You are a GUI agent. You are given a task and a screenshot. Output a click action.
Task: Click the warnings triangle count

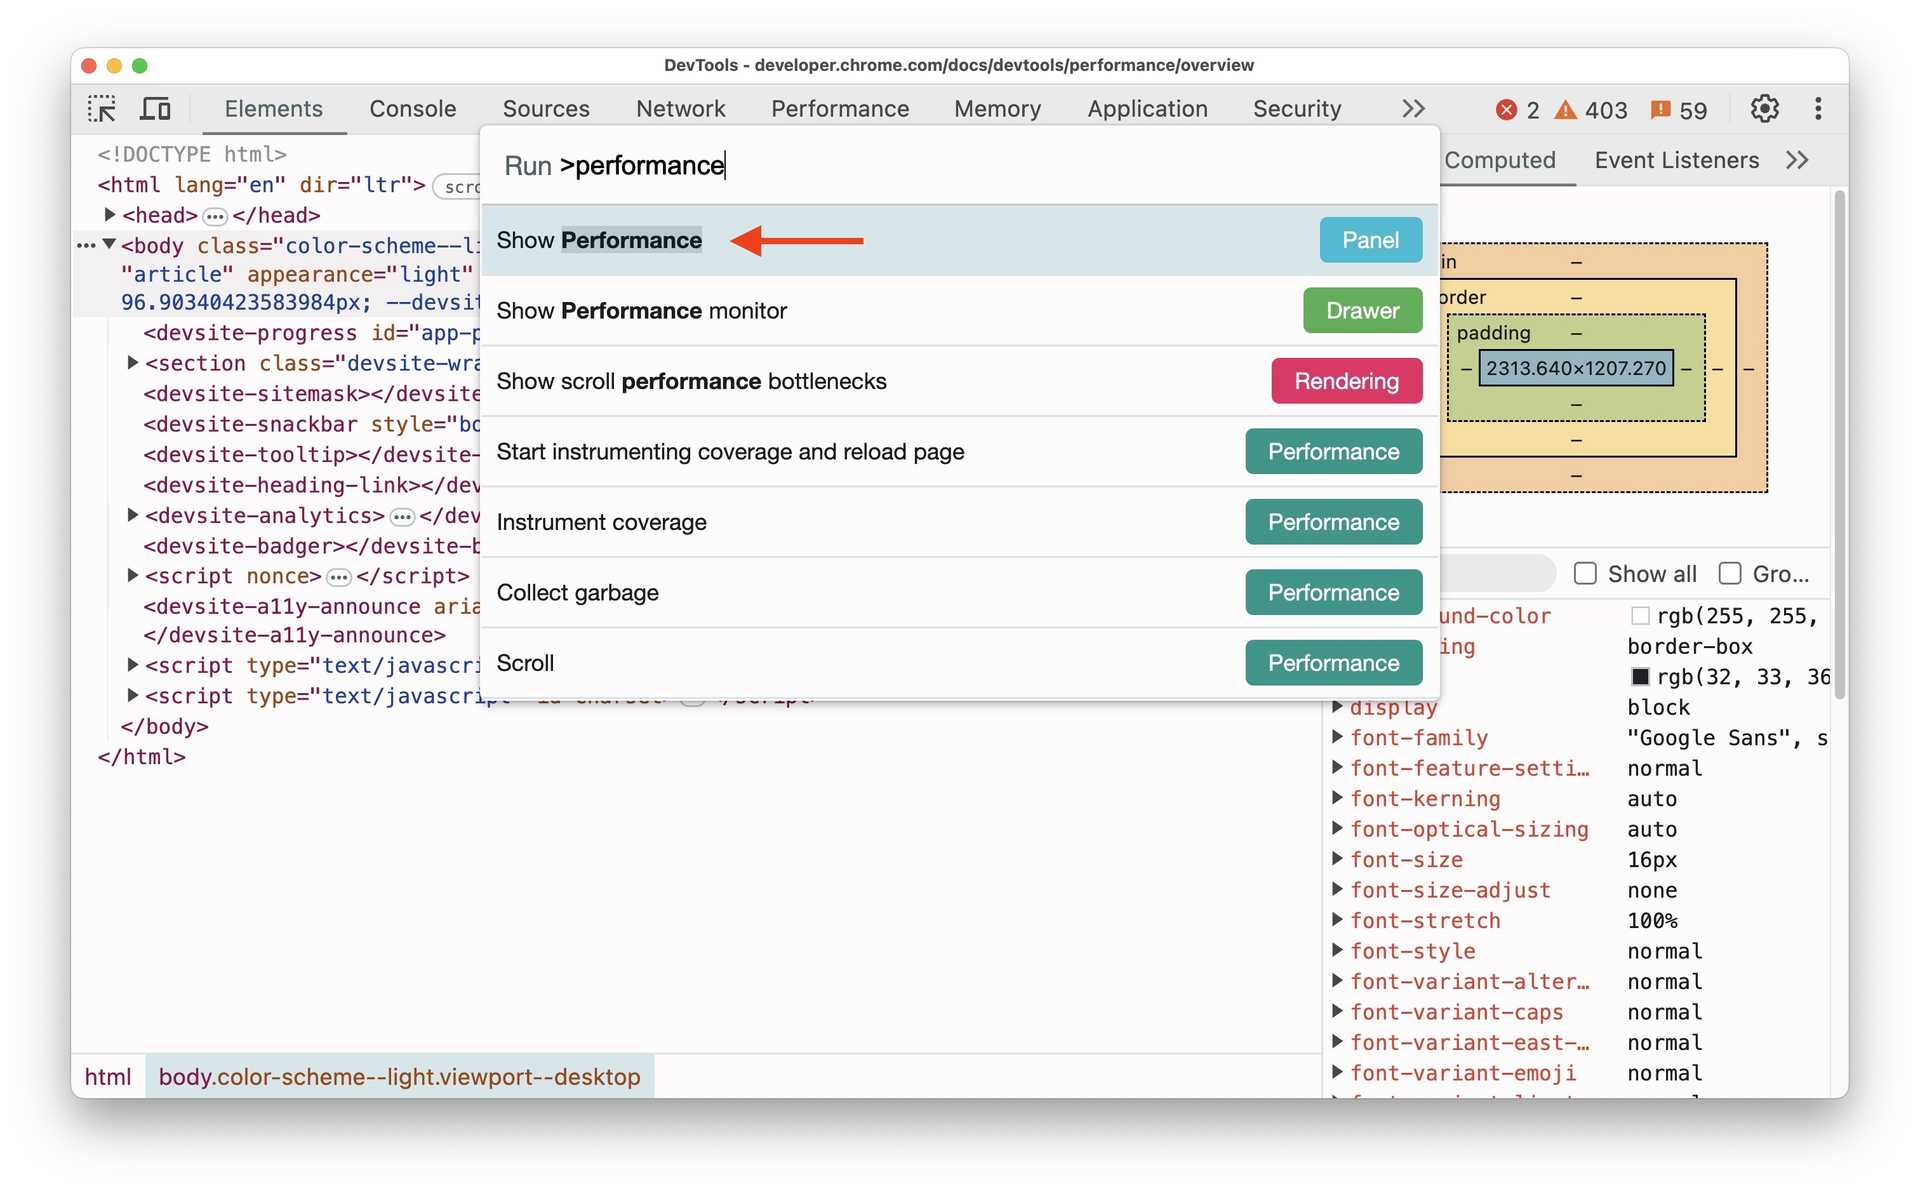(1591, 110)
